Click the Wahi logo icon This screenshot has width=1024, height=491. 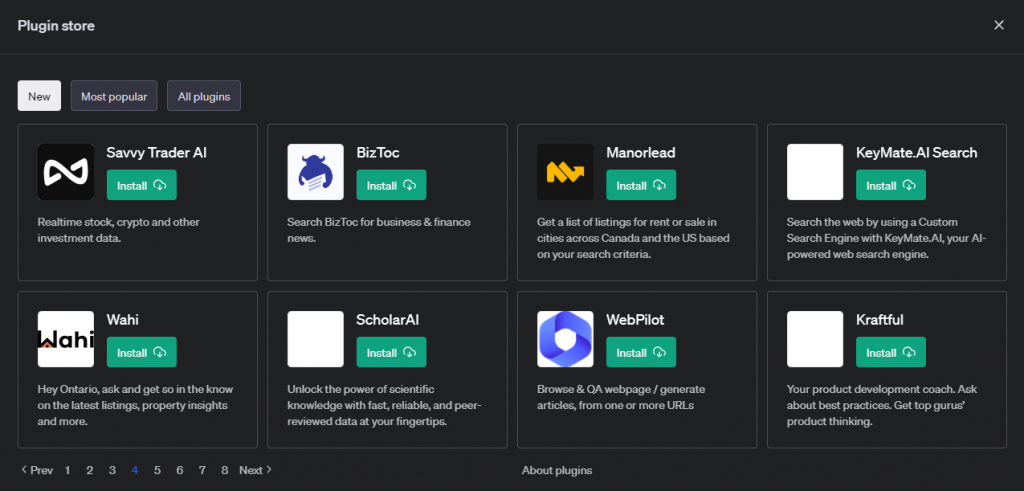pos(65,339)
